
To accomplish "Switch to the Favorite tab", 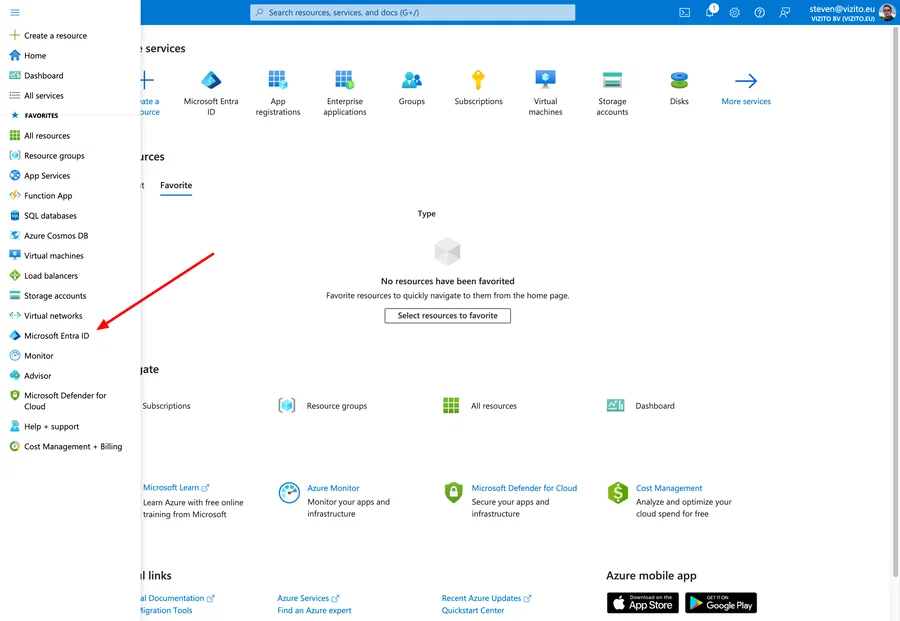I will tap(176, 185).
